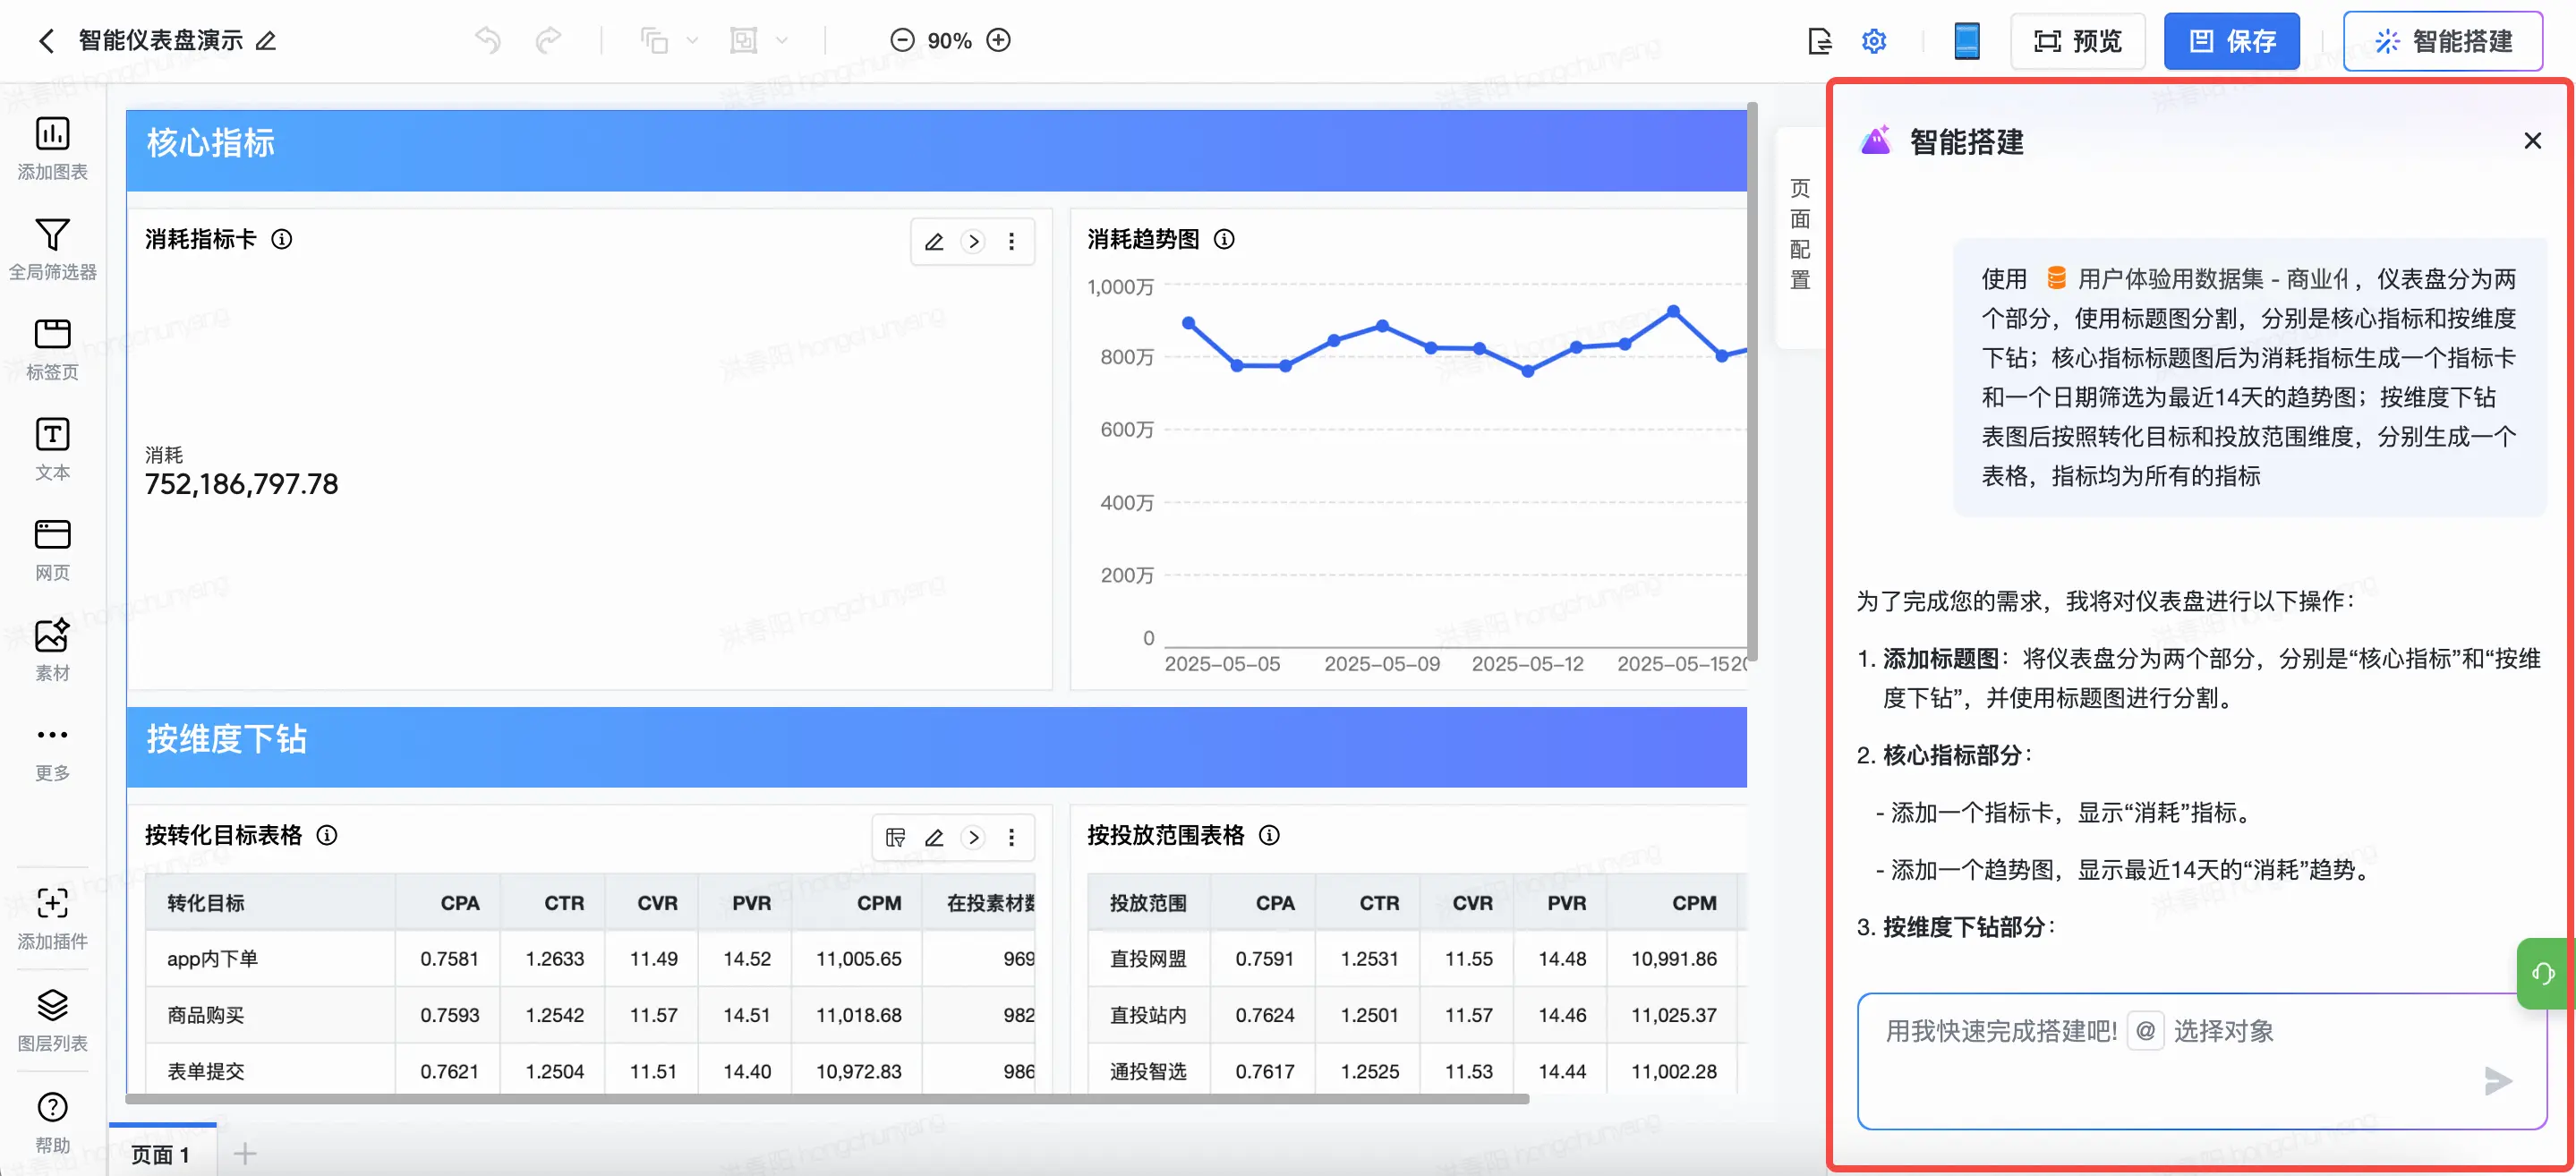Open the 图层列表 layer list
Image resolution: width=2576 pixels, height=1176 pixels.
point(52,1005)
